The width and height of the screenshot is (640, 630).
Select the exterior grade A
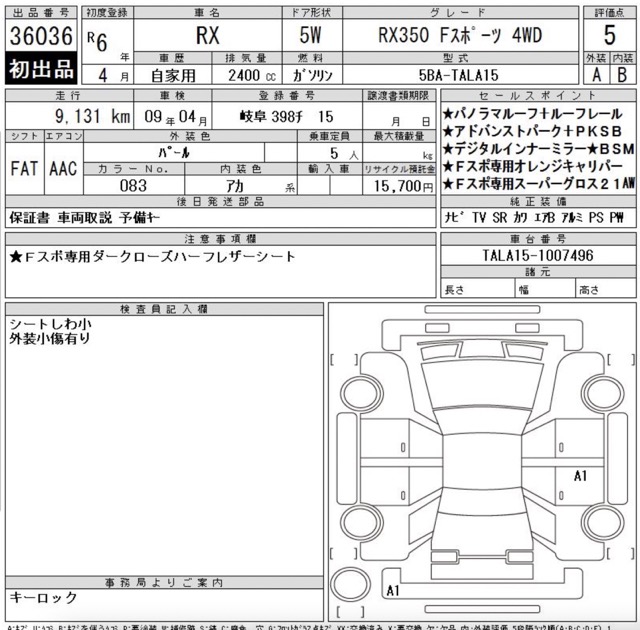596,75
